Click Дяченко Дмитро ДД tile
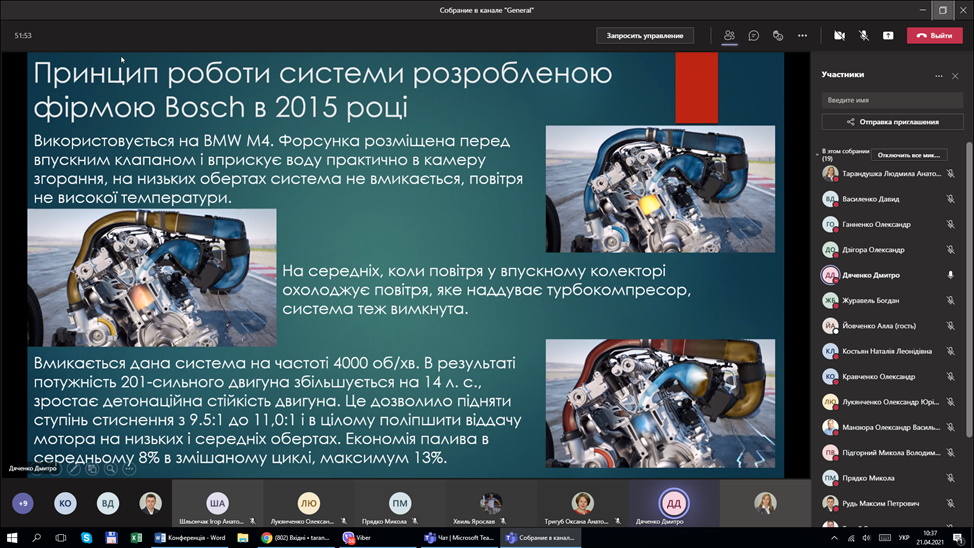The width and height of the screenshot is (974, 548). tap(673, 503)
